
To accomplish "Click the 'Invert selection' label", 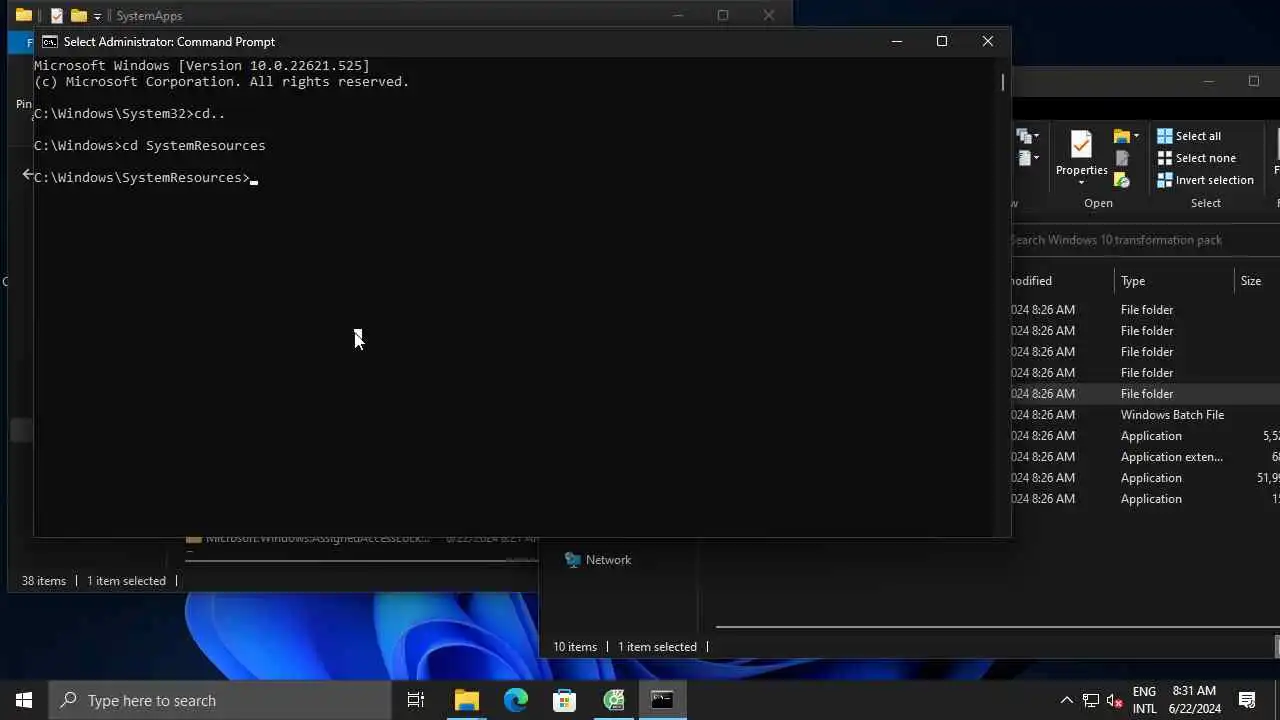I will point(1214,180).
